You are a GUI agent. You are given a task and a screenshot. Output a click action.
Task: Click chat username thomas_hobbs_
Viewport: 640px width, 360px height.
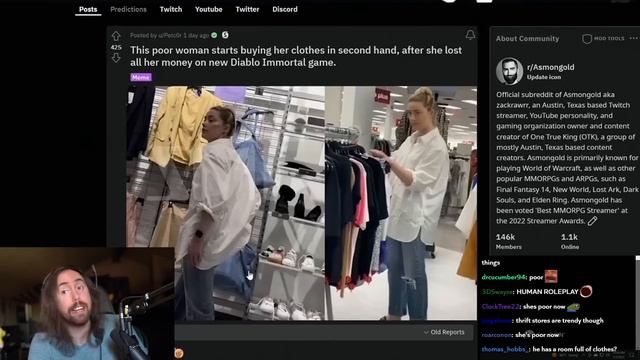tap(505, 349)
